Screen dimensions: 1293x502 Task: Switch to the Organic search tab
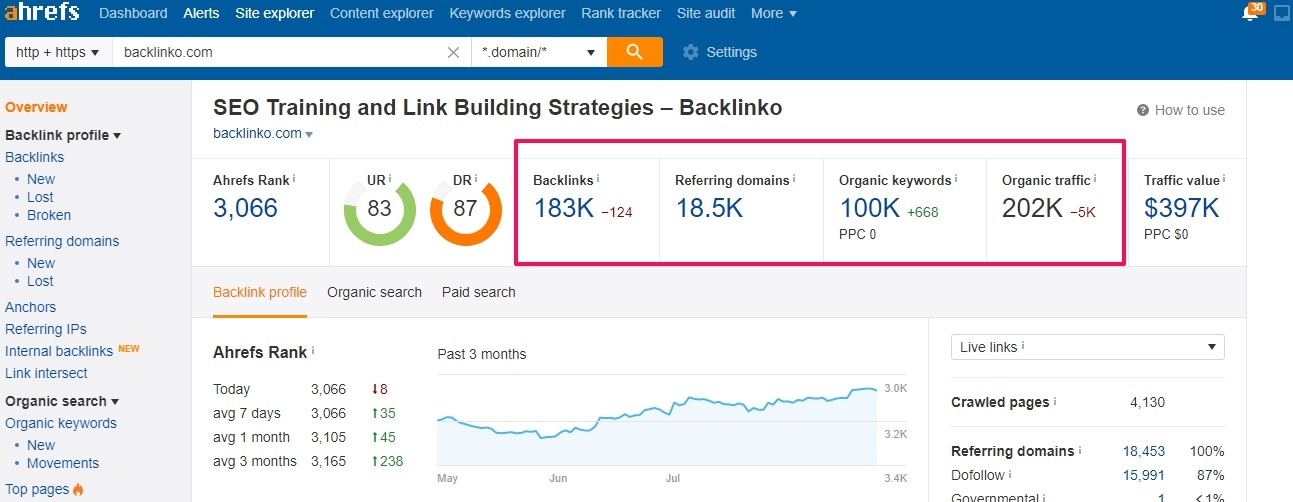374,292
